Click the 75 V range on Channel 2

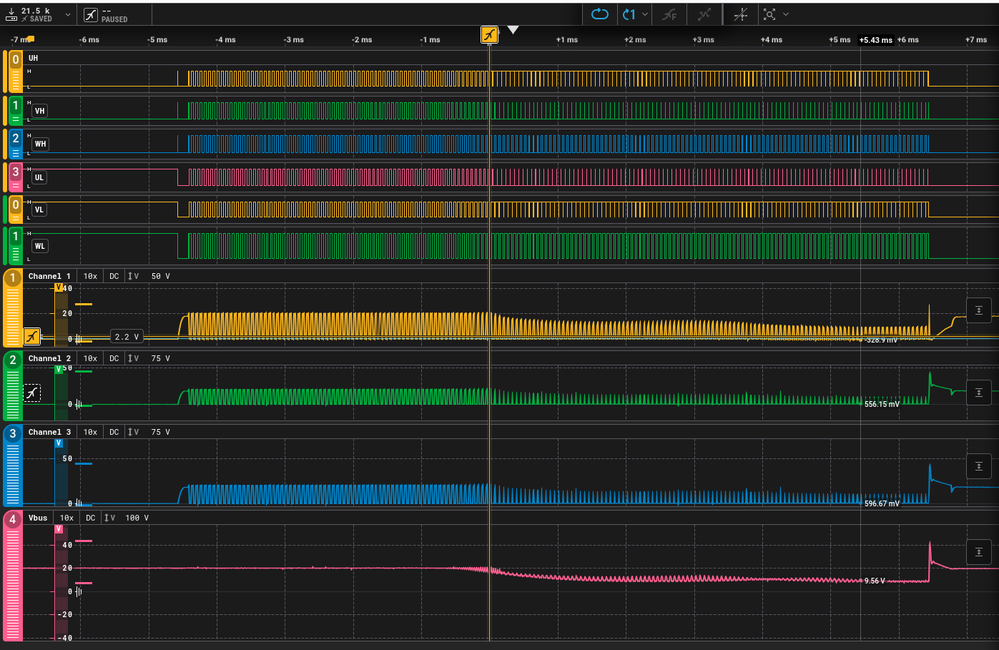click(160, 358)
